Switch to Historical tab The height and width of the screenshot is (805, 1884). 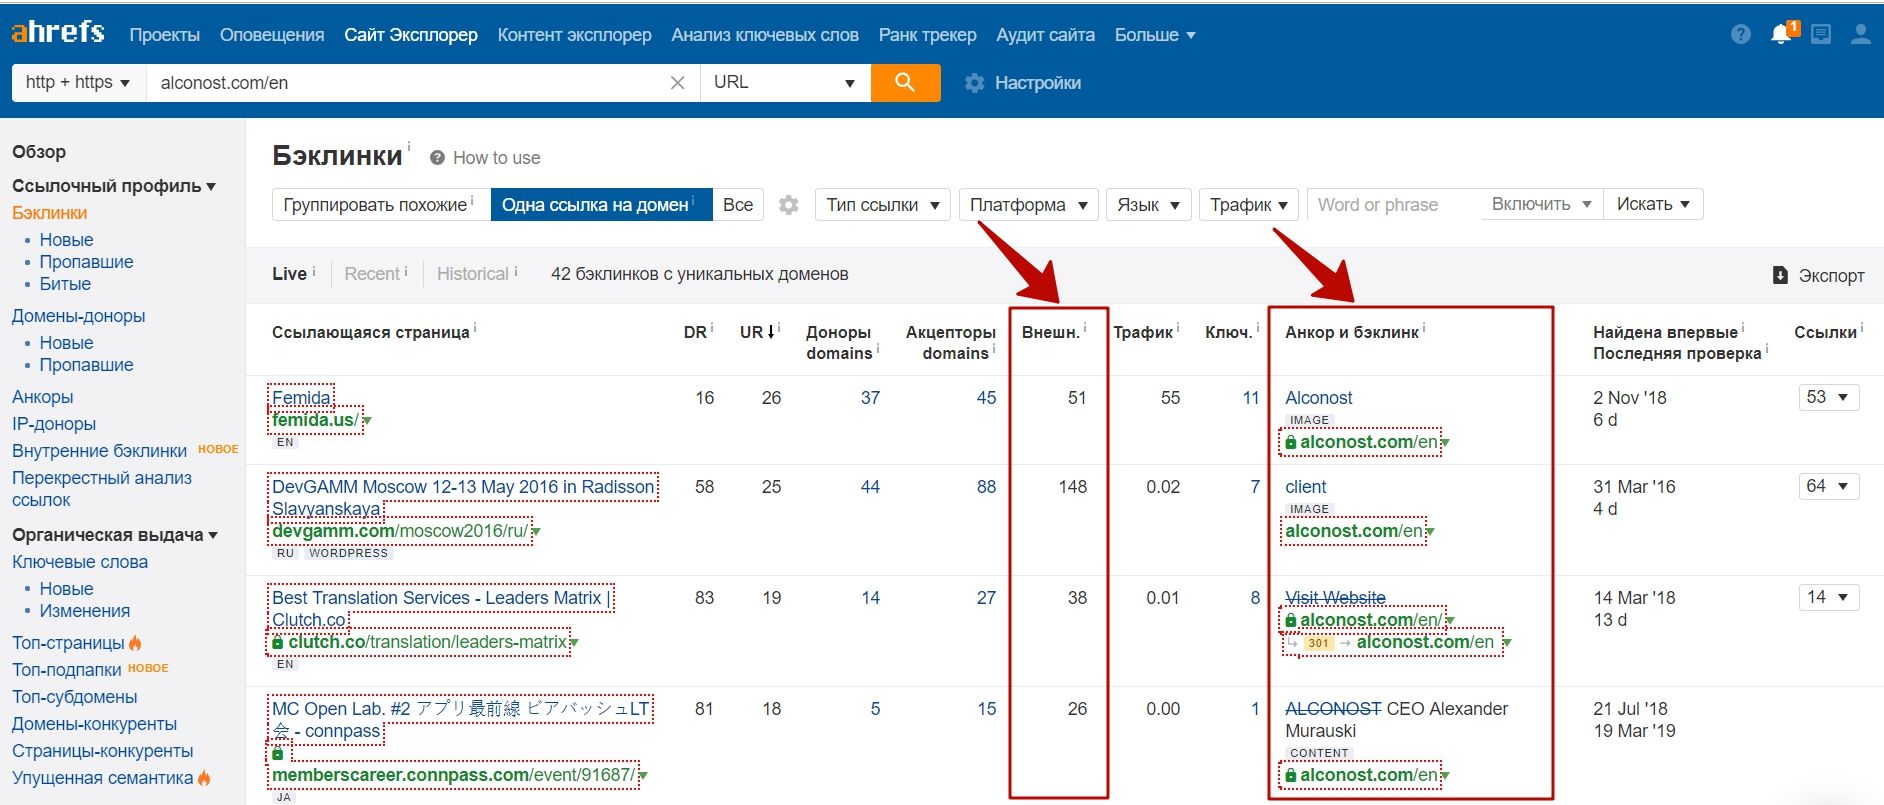473,274
